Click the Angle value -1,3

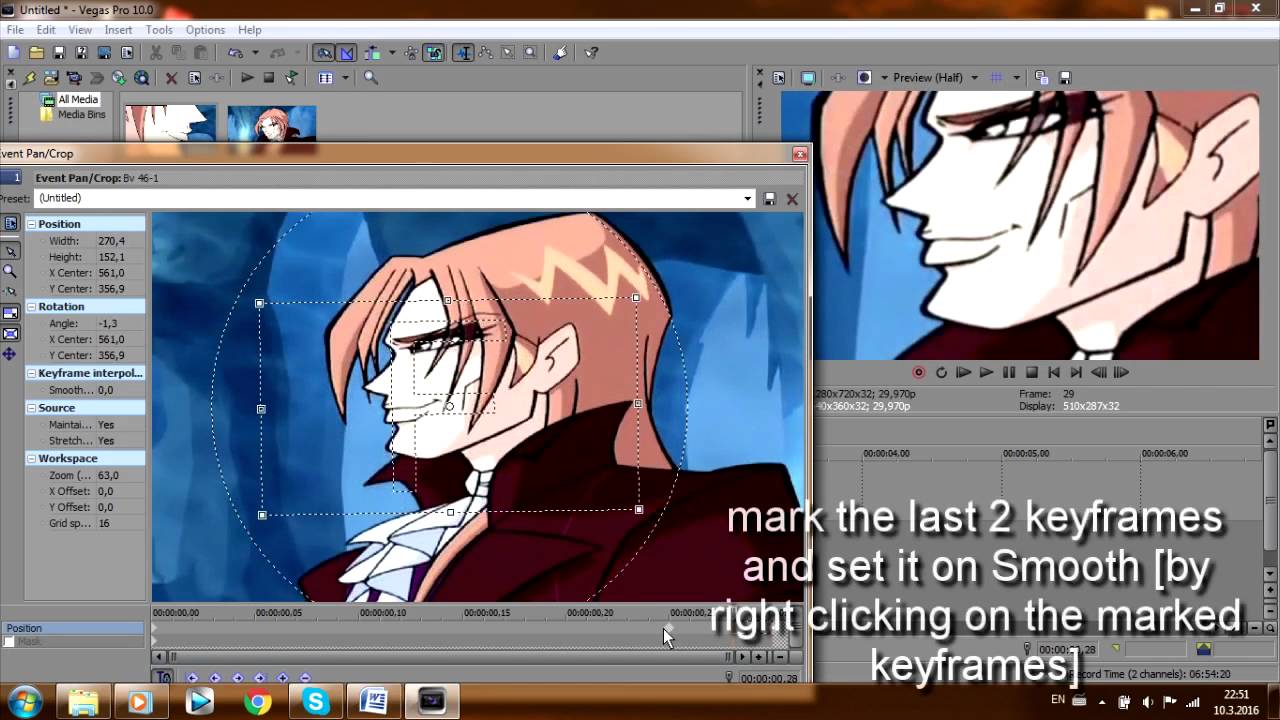[108, 324]
